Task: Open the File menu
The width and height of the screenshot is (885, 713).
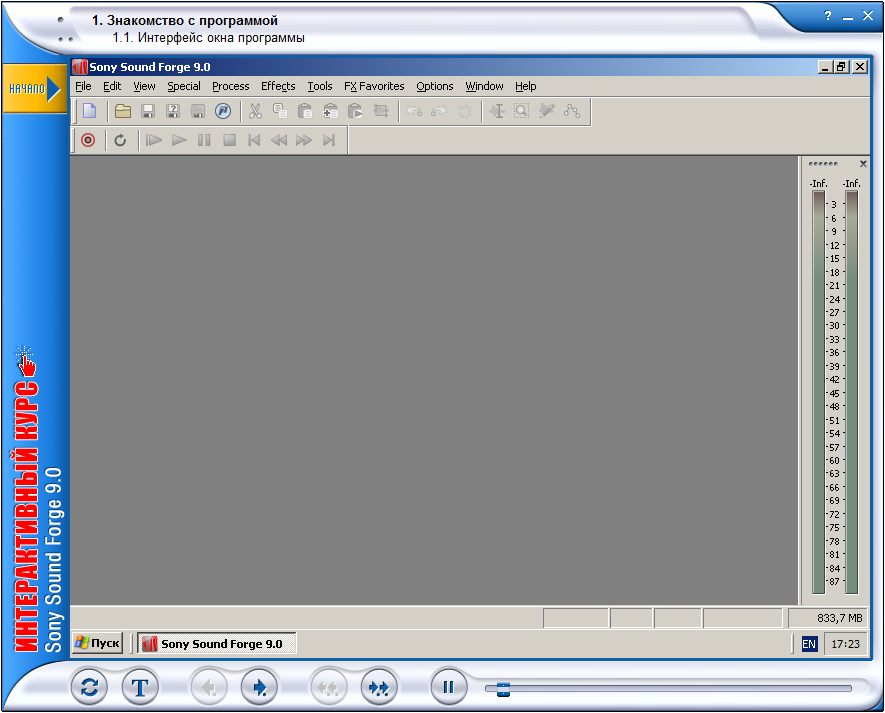Action: [83, 86]
